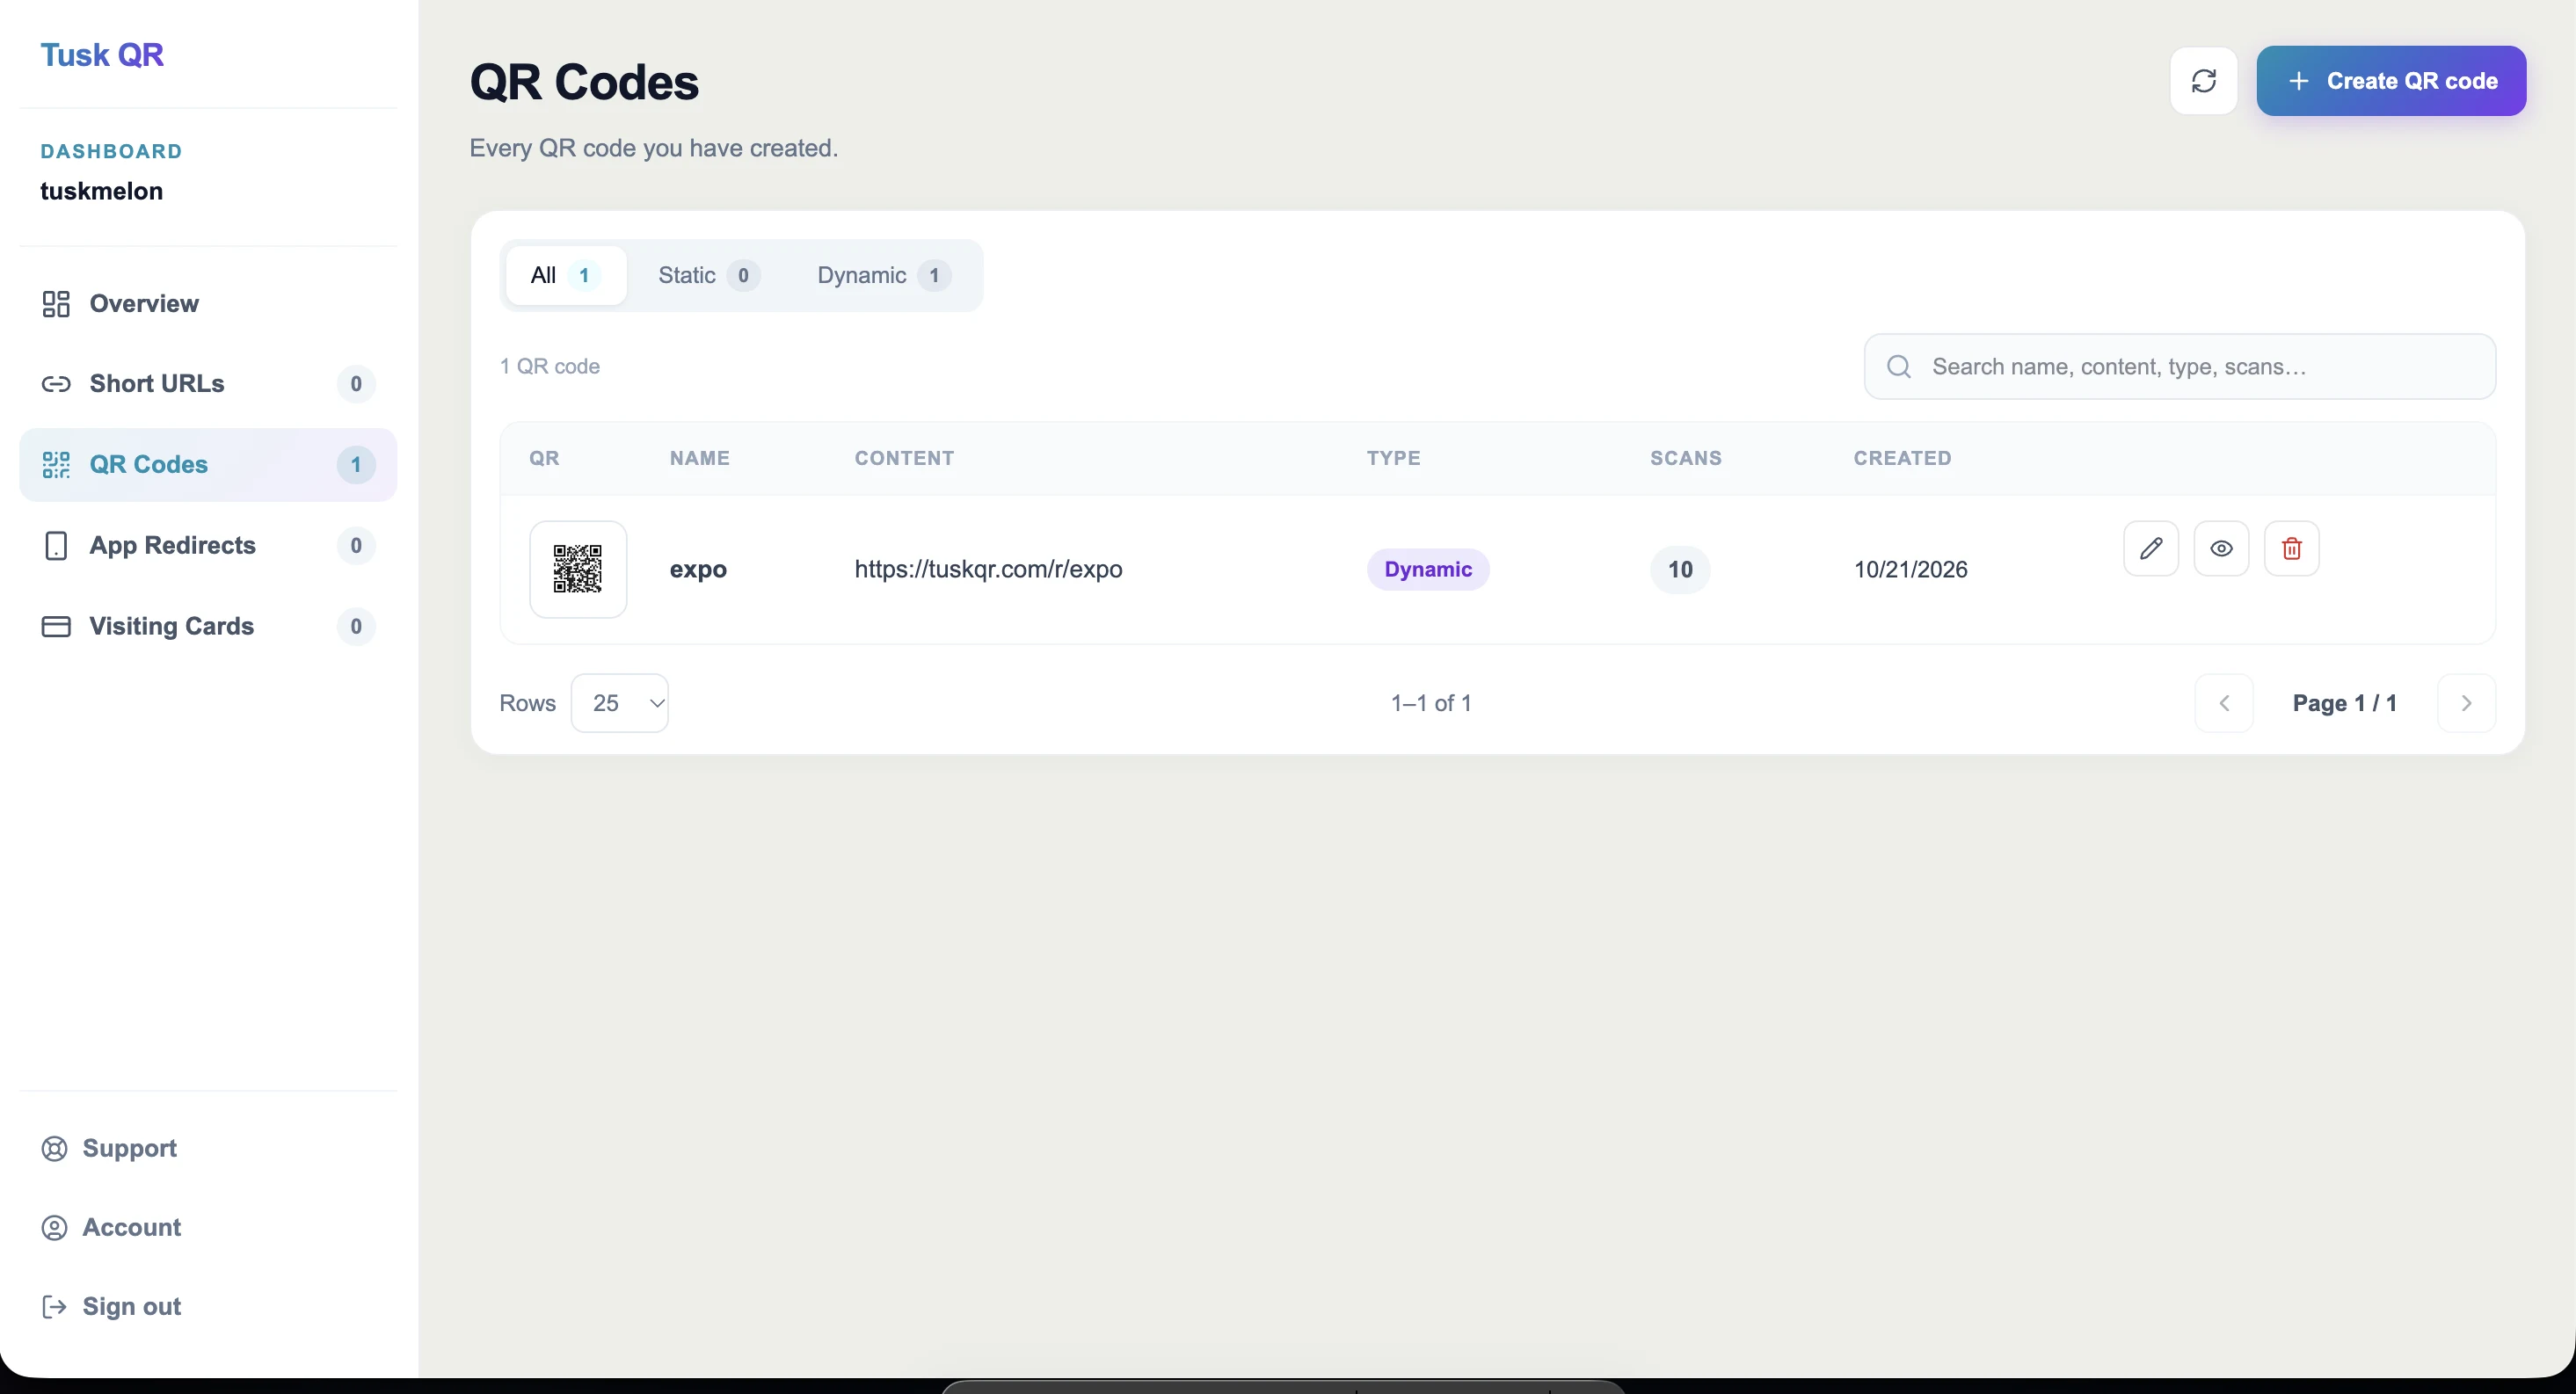The width and height of the screenshot is (2576, 1394).
Task: Open the Rows per page dropdown
Action: (x=619, y=703)
